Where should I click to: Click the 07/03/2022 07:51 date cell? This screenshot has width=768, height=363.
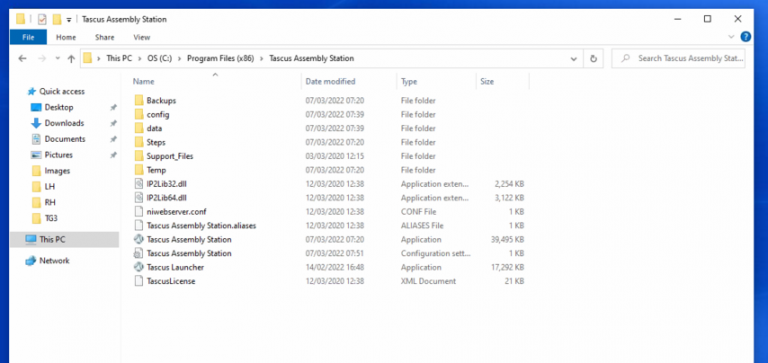[335, 253]
